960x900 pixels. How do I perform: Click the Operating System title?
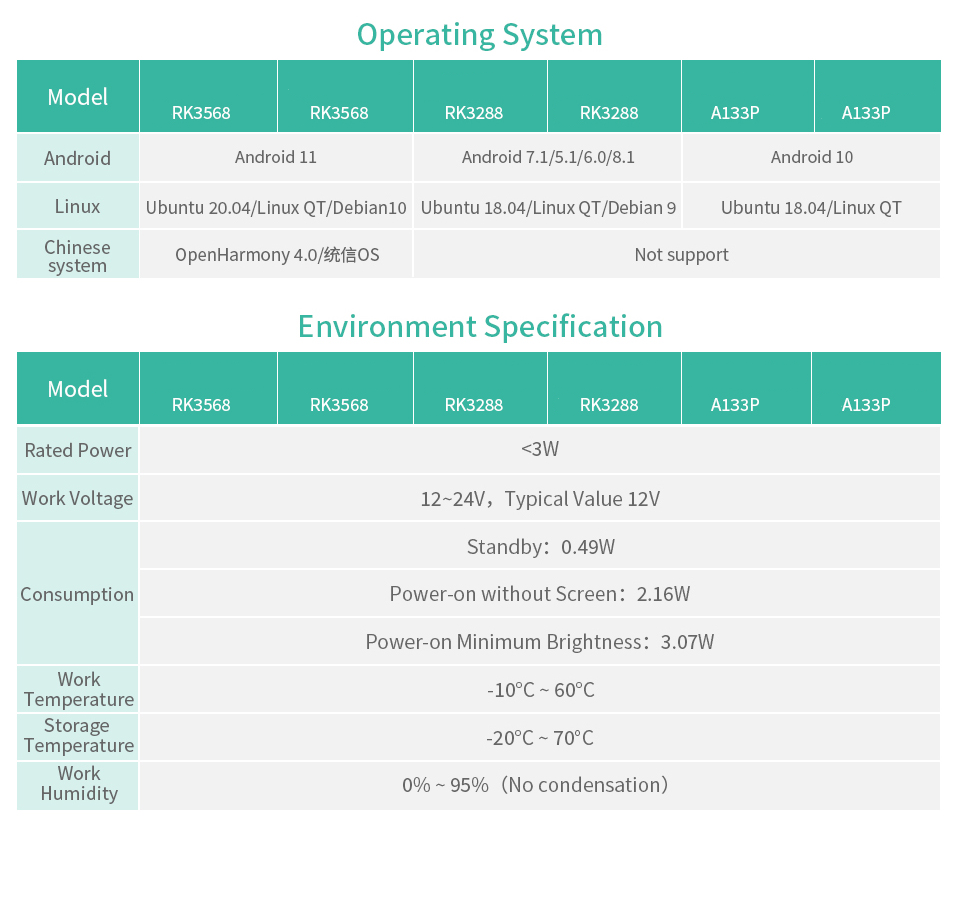[479, 34]
